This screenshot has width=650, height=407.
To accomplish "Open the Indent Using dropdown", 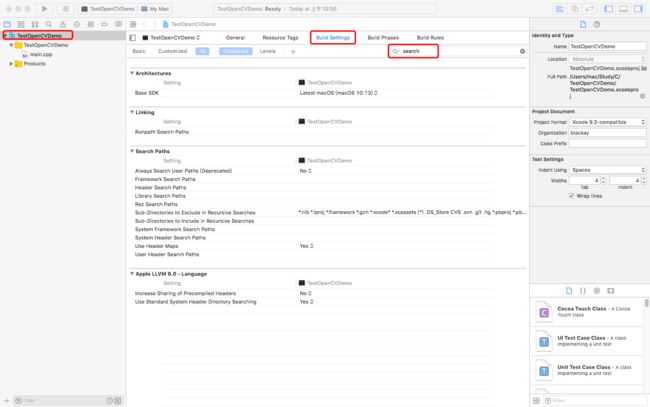I will pos(608,170).
